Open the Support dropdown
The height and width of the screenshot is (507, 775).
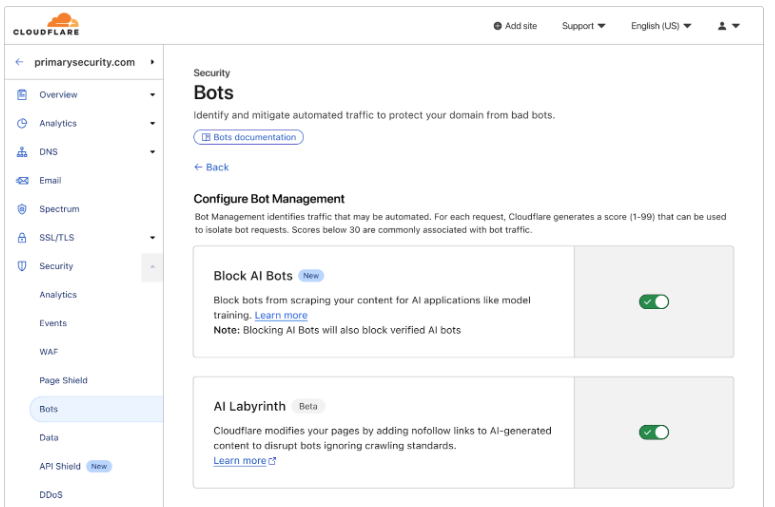583,26
